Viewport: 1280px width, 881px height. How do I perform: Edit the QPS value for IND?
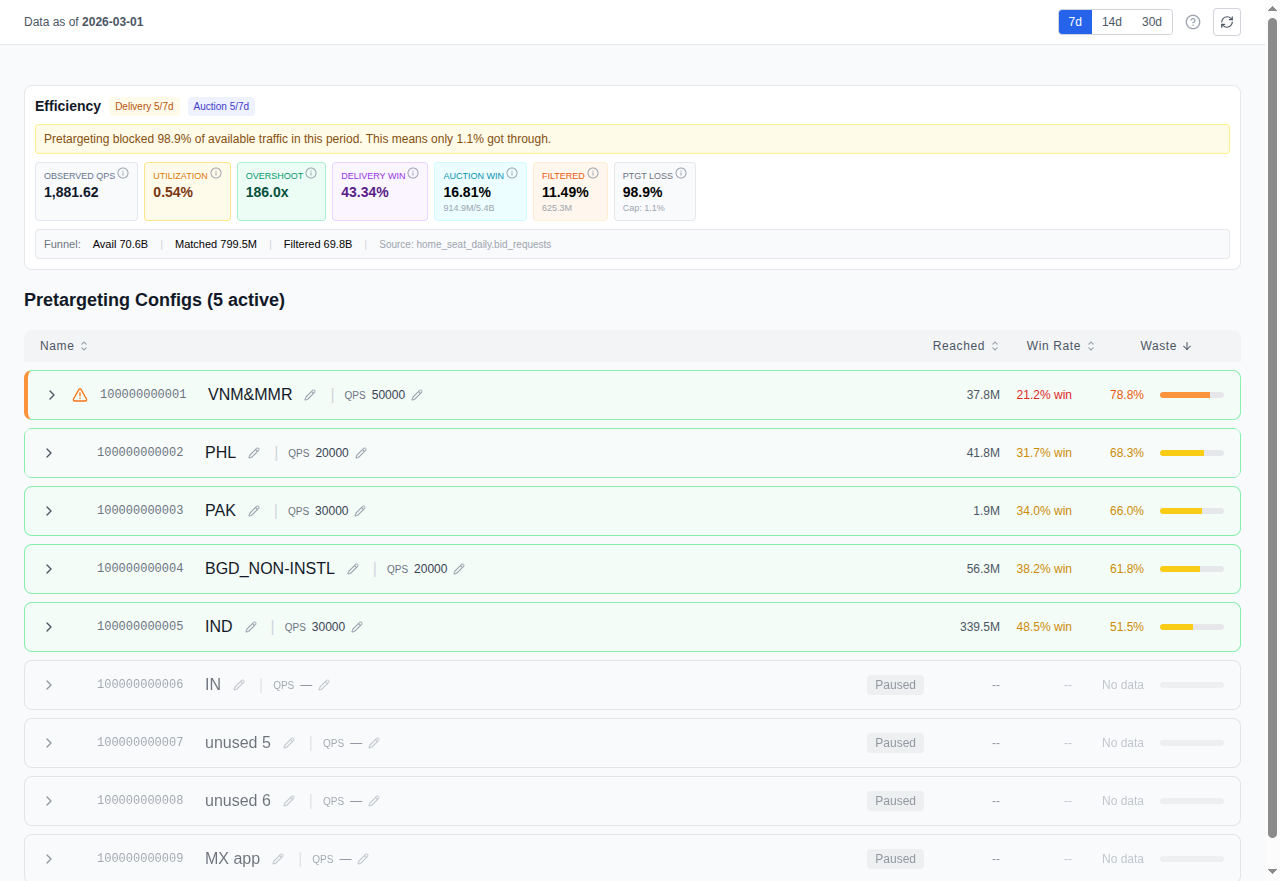[x=356, y=626]
